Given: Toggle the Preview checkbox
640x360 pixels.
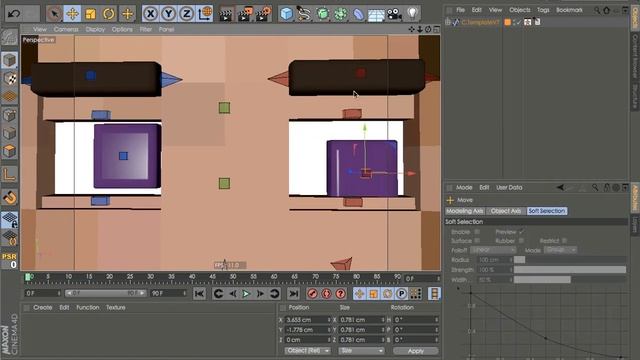Looking at the screenshot, I should [521, 232].
